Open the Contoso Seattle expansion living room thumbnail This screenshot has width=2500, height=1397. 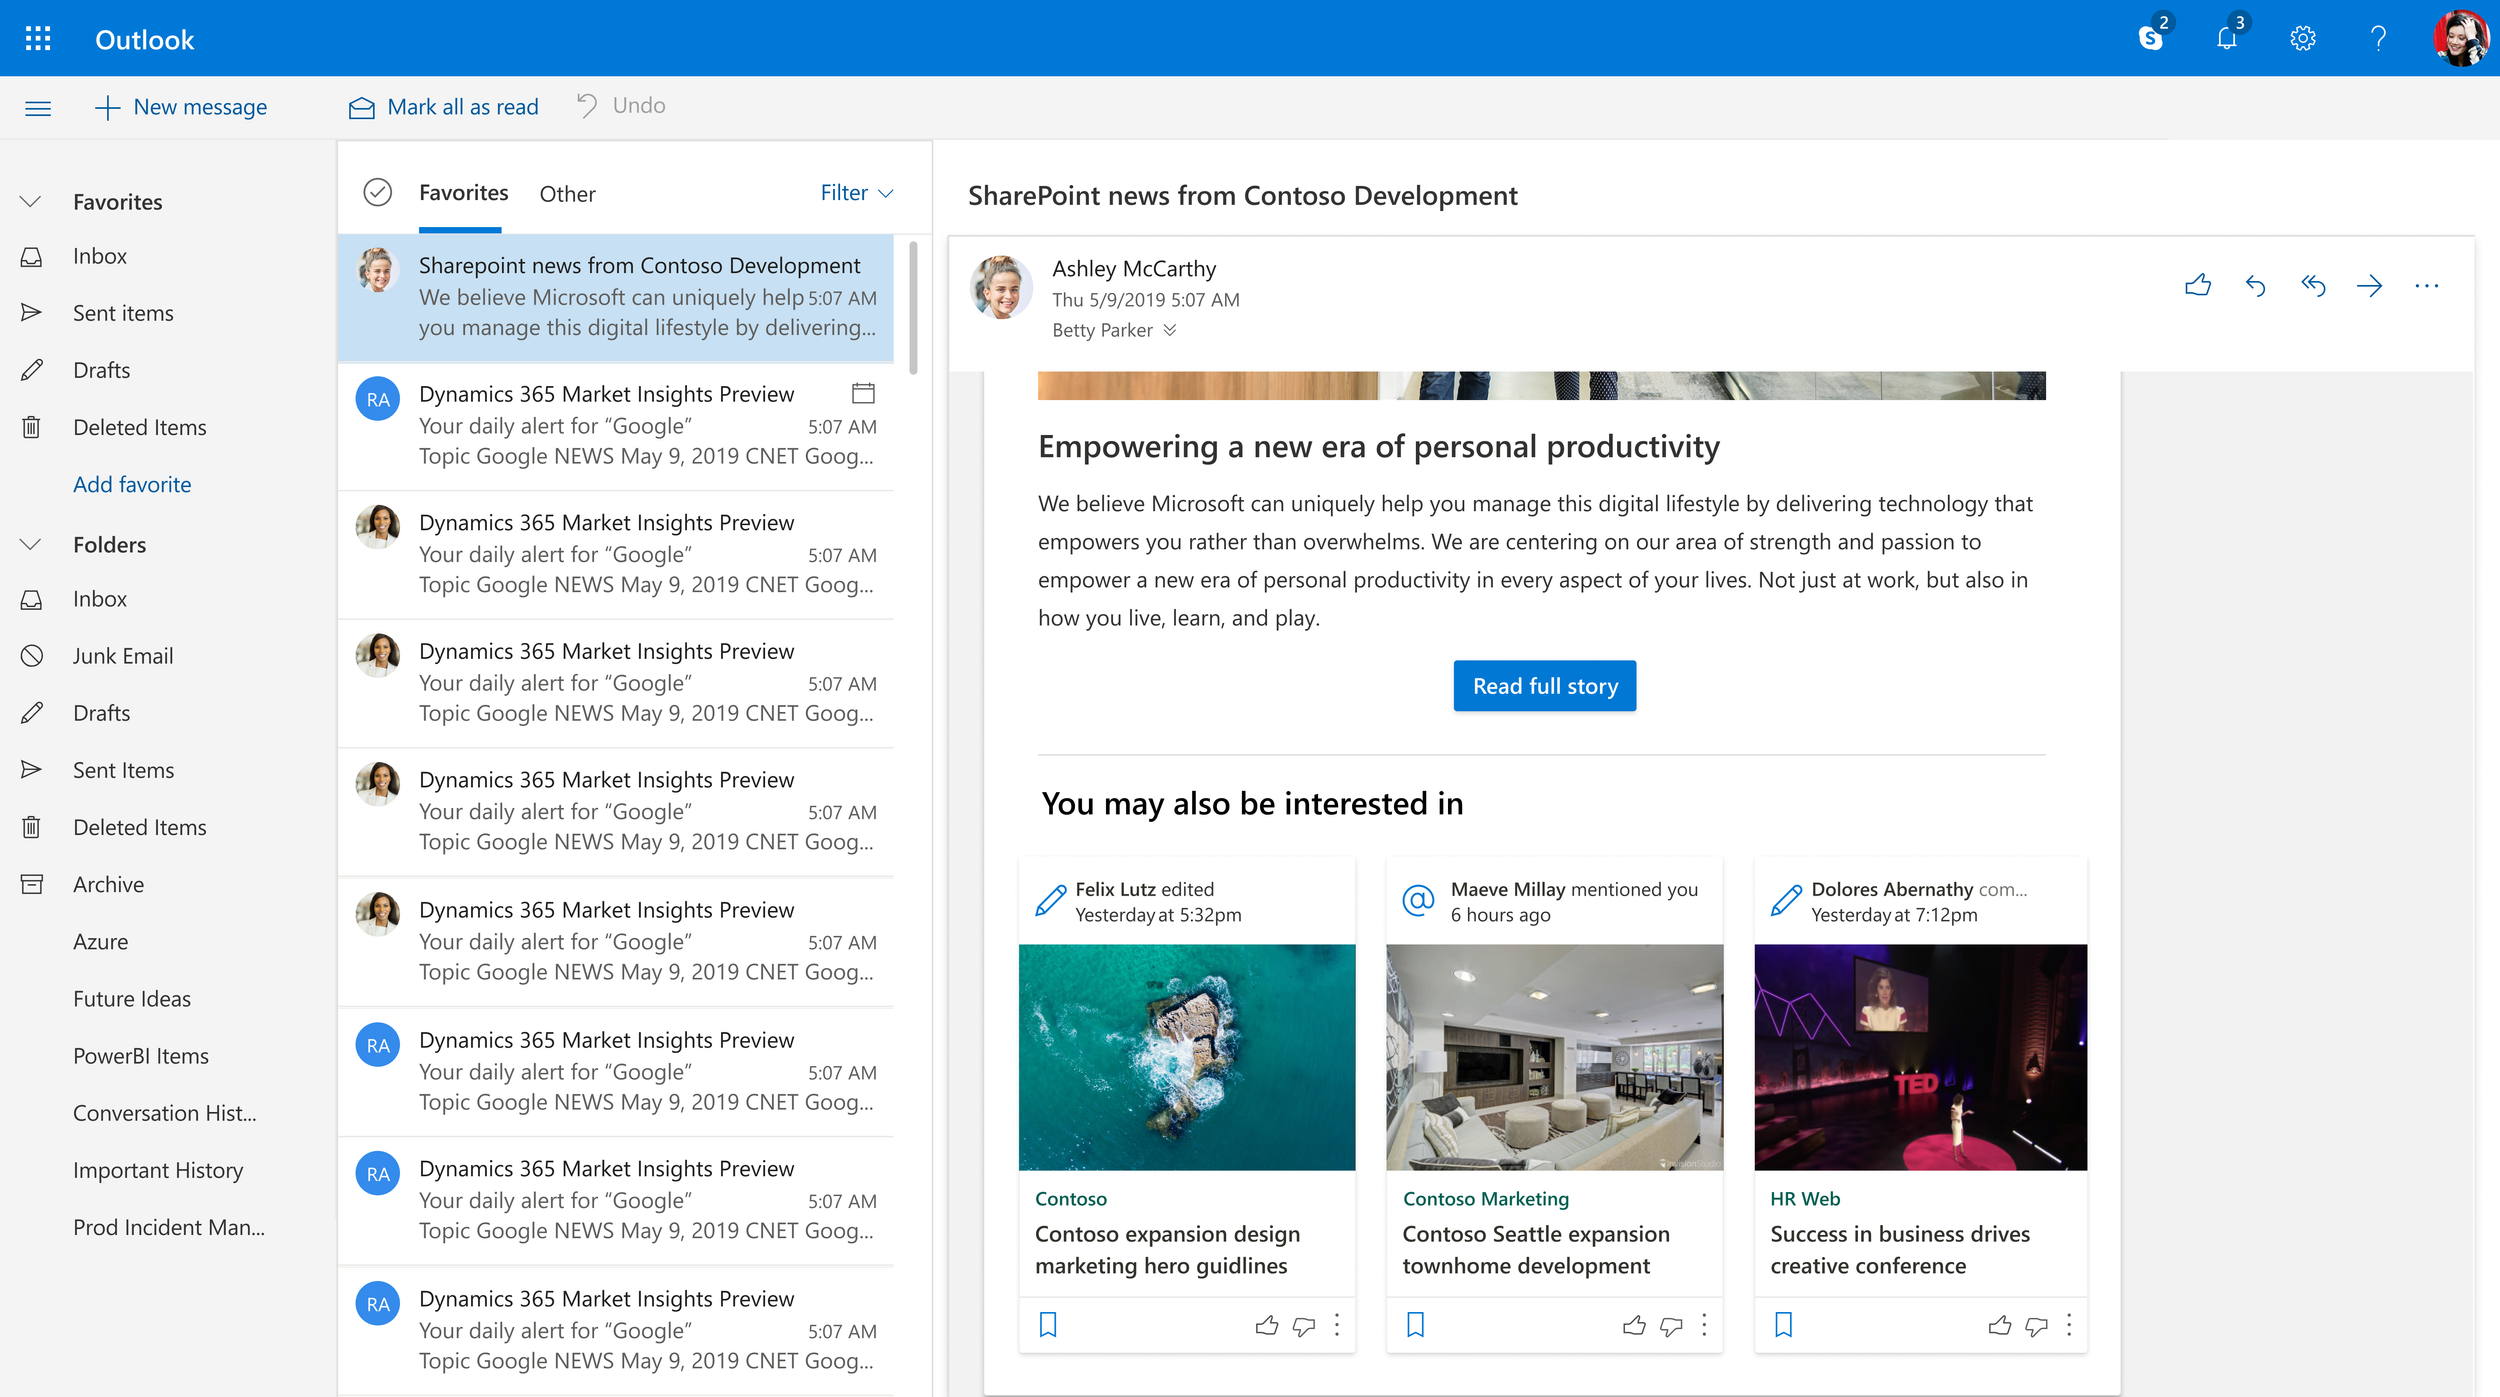point(1554,1057)
